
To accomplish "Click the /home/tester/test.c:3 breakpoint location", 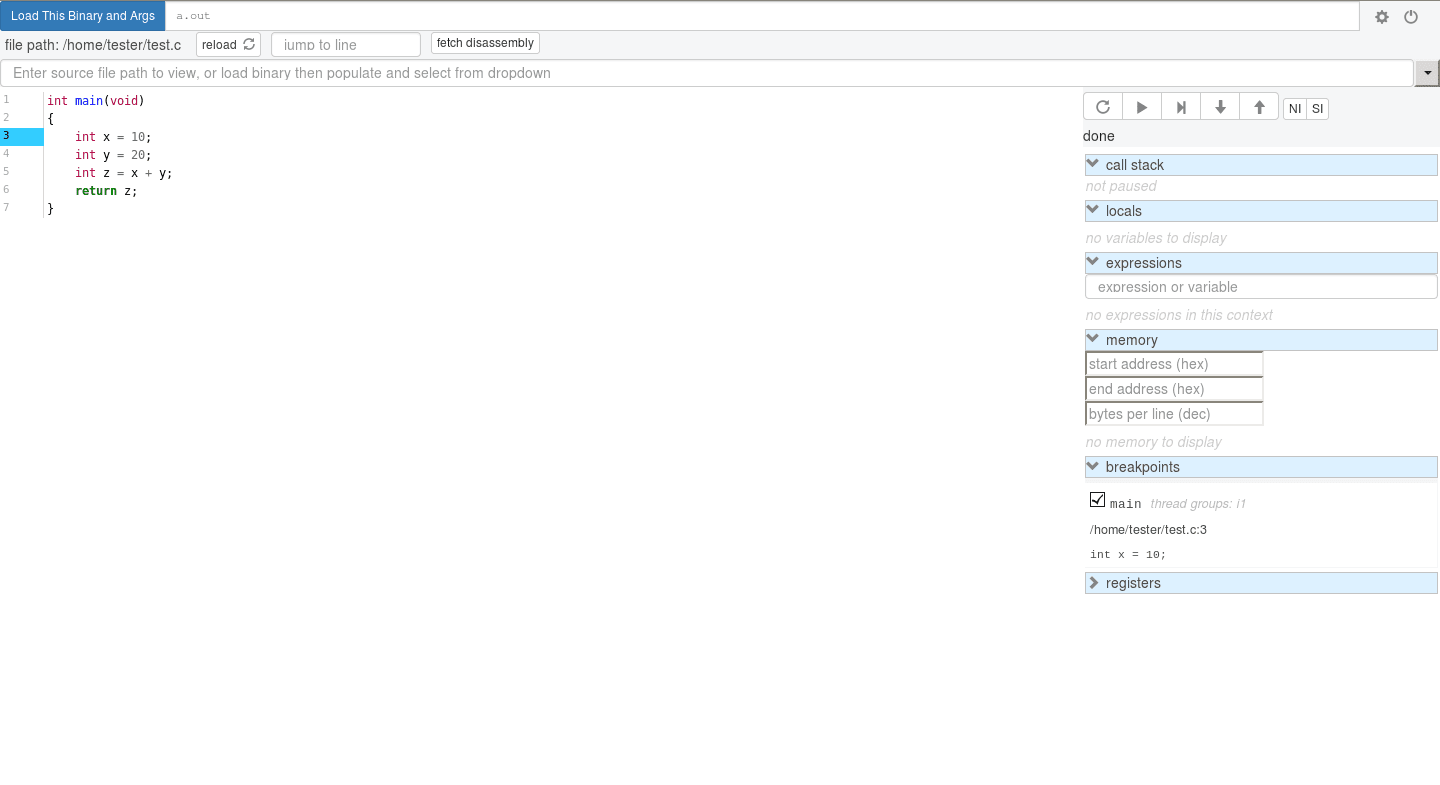I will pyautogui.click(x=1148, y=530).
